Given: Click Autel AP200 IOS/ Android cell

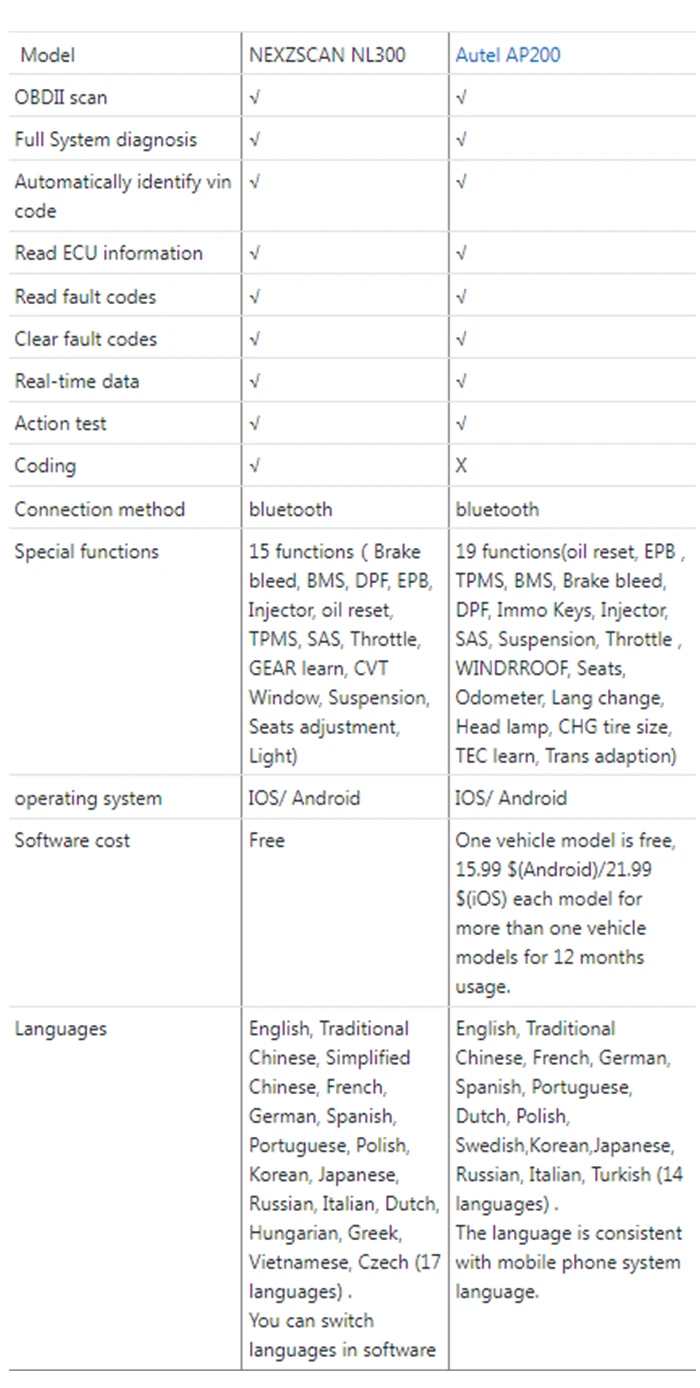Looking at the screenshot, I should tap(512, 798).
